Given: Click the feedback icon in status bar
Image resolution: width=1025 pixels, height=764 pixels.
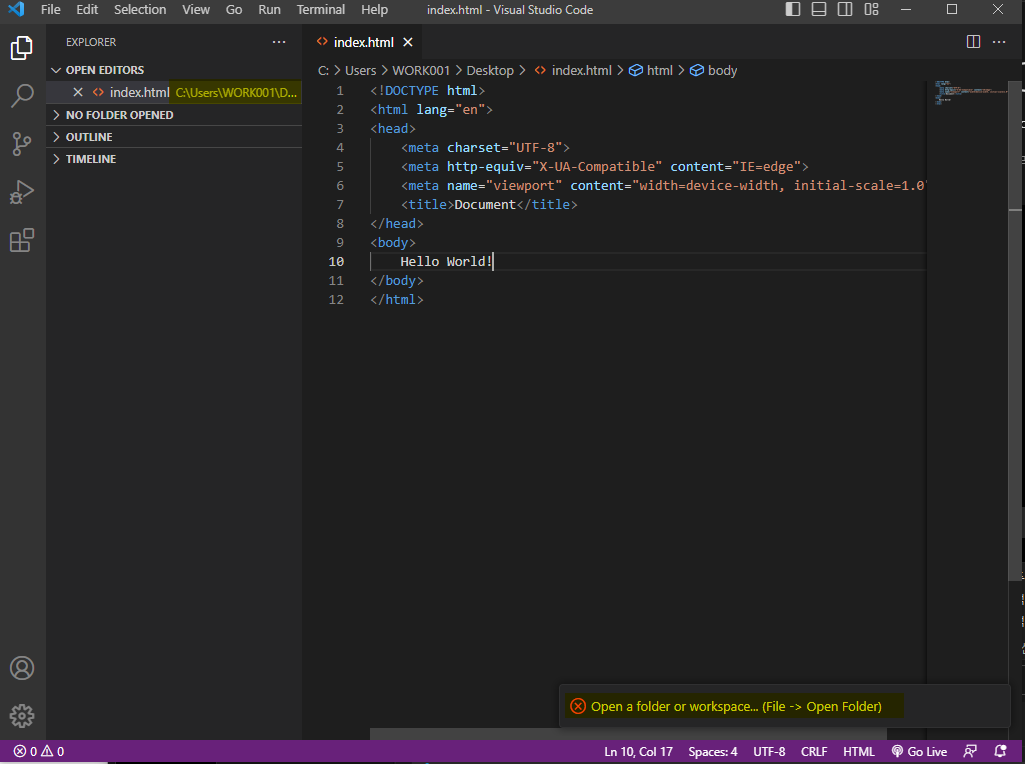Looking at the screenshot, I should [970, 752].
